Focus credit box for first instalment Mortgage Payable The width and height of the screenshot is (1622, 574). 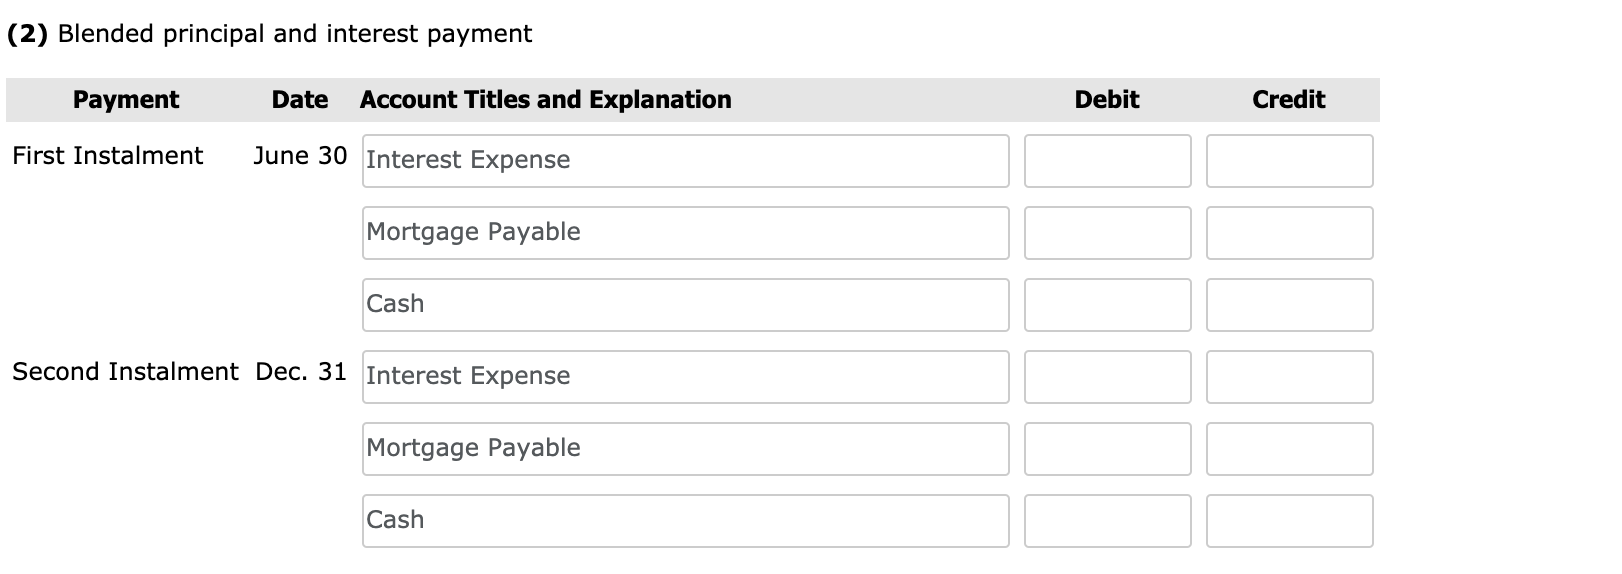[x=1289, y=233]
